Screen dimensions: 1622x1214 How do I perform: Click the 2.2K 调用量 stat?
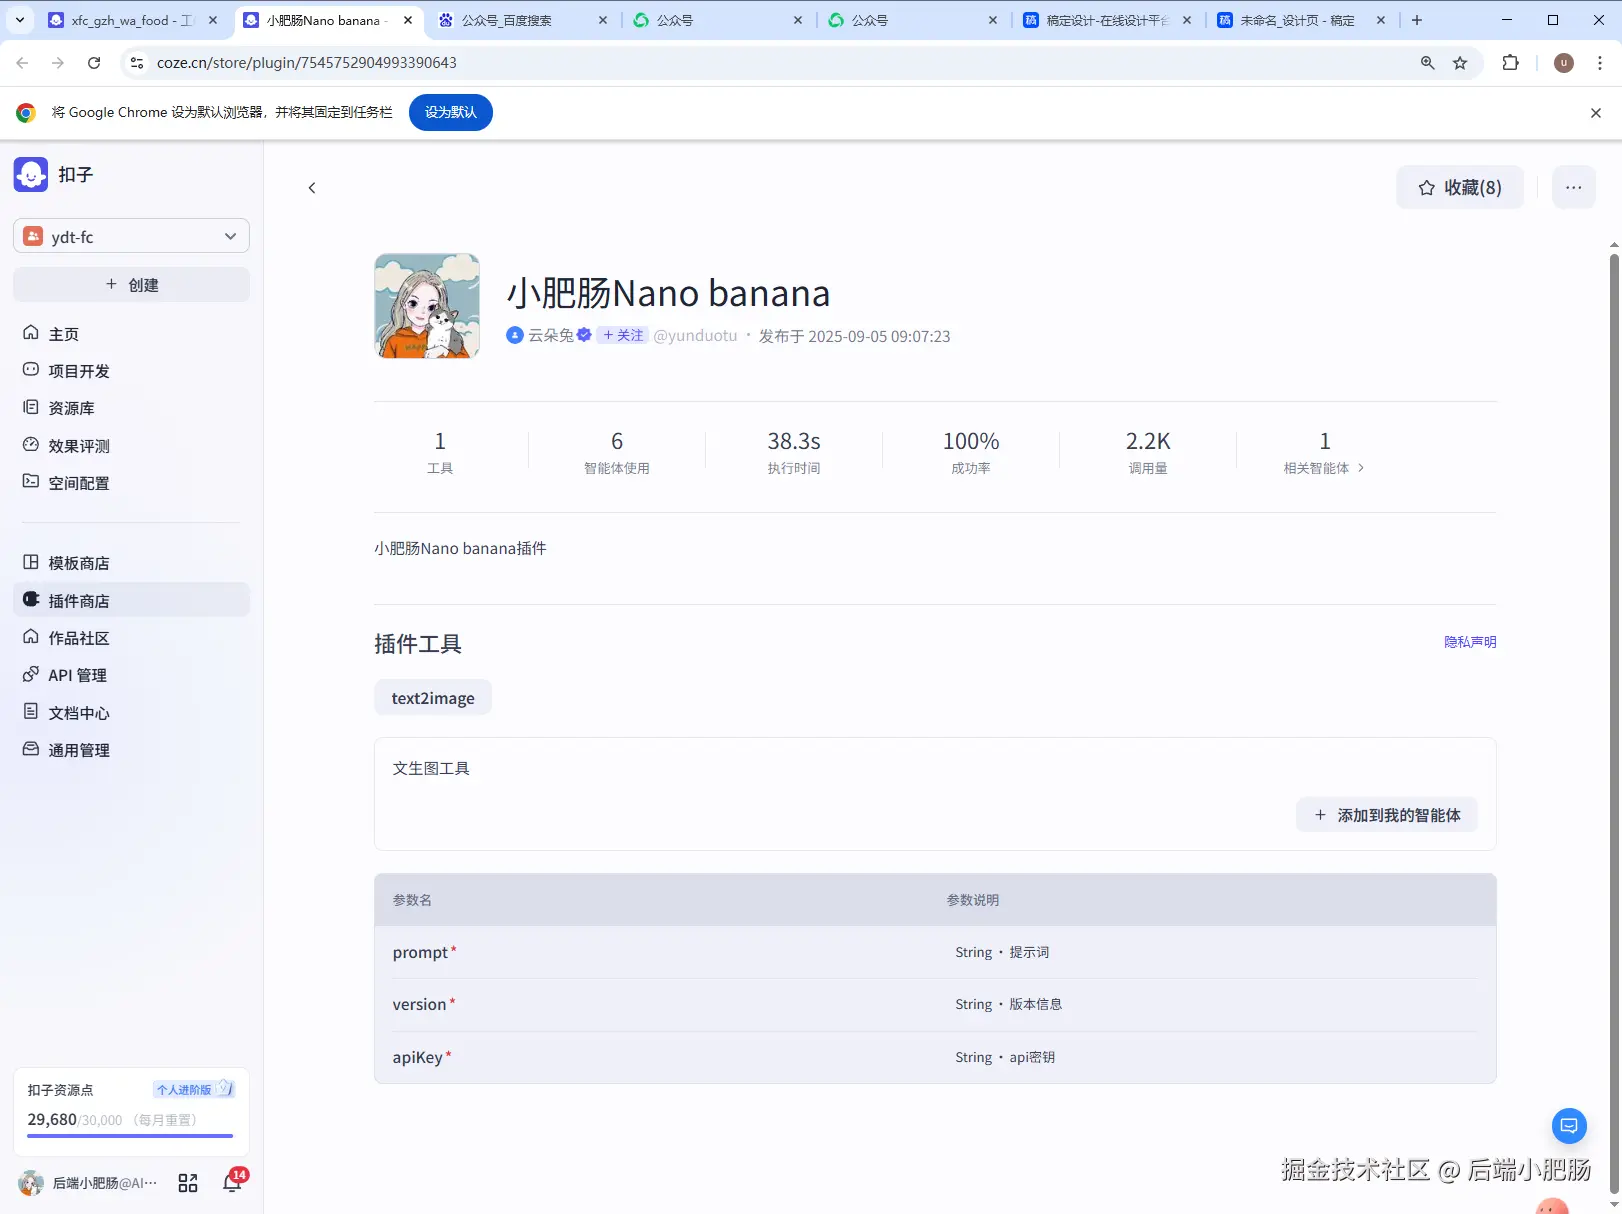pyautogui.click(x=1148, y=453)
